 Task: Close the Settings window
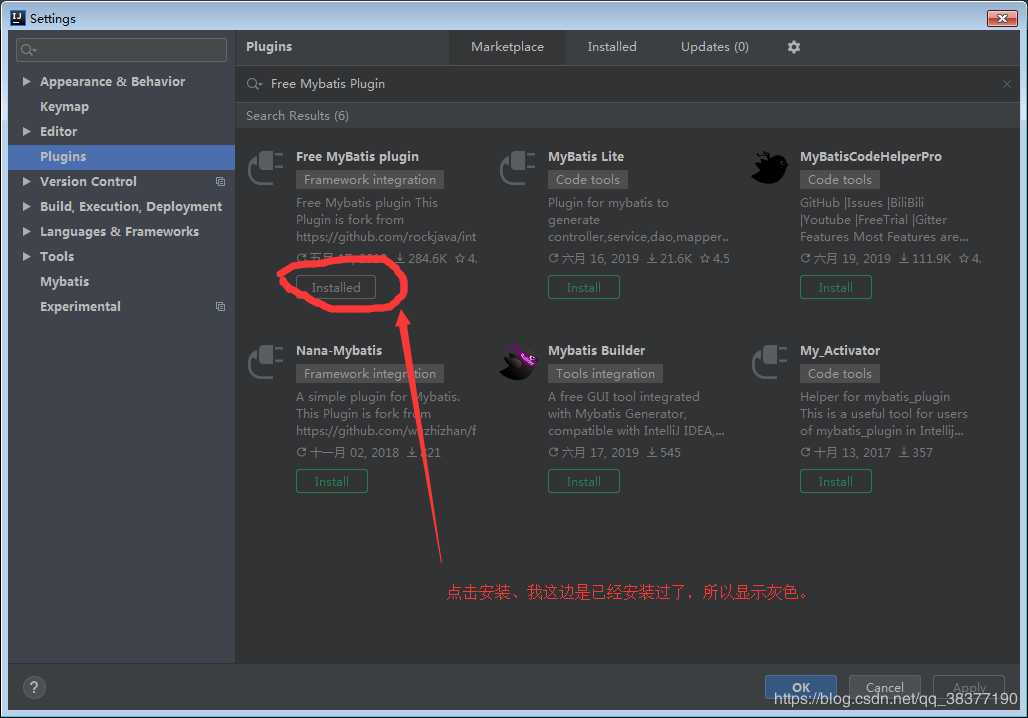pyautogui.click(x=1002, y=18)
